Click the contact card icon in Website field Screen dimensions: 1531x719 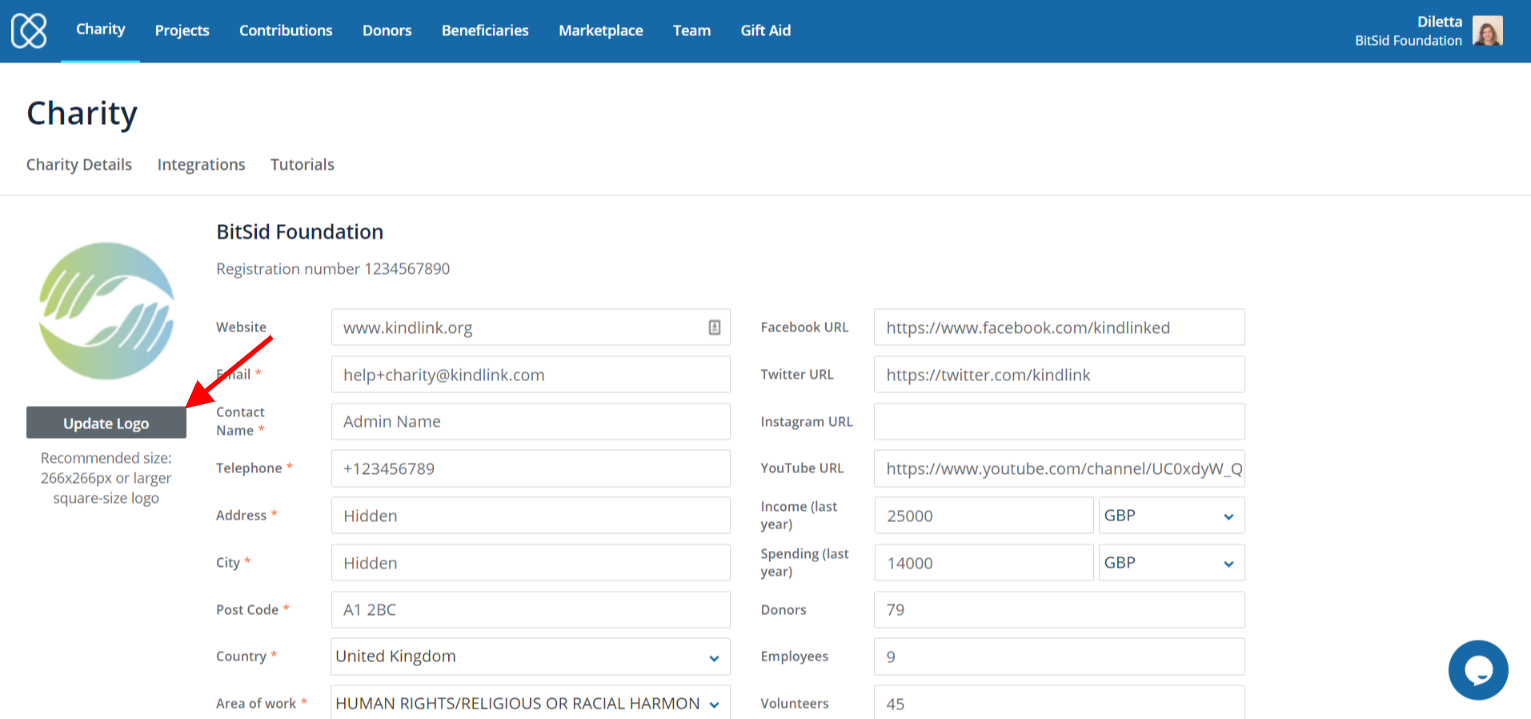tap(714, 327)
